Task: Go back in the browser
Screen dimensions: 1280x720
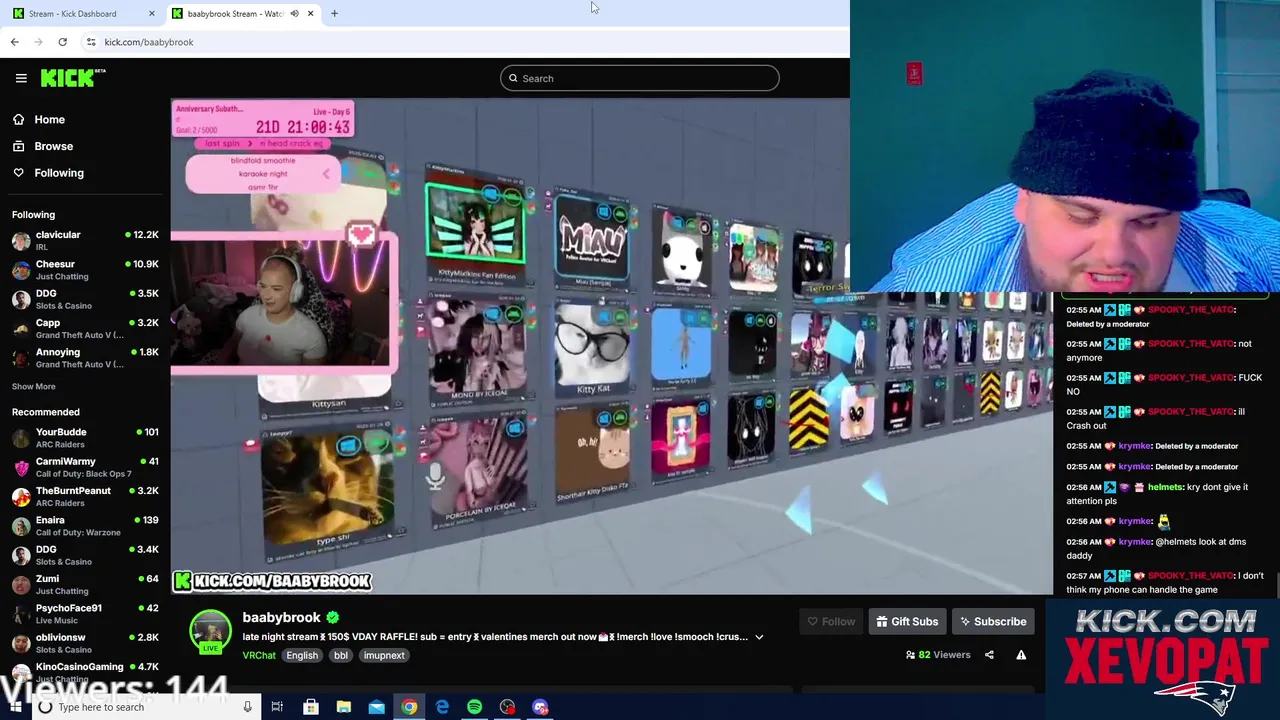Action: pyautogui.click(x=15, y=42)
